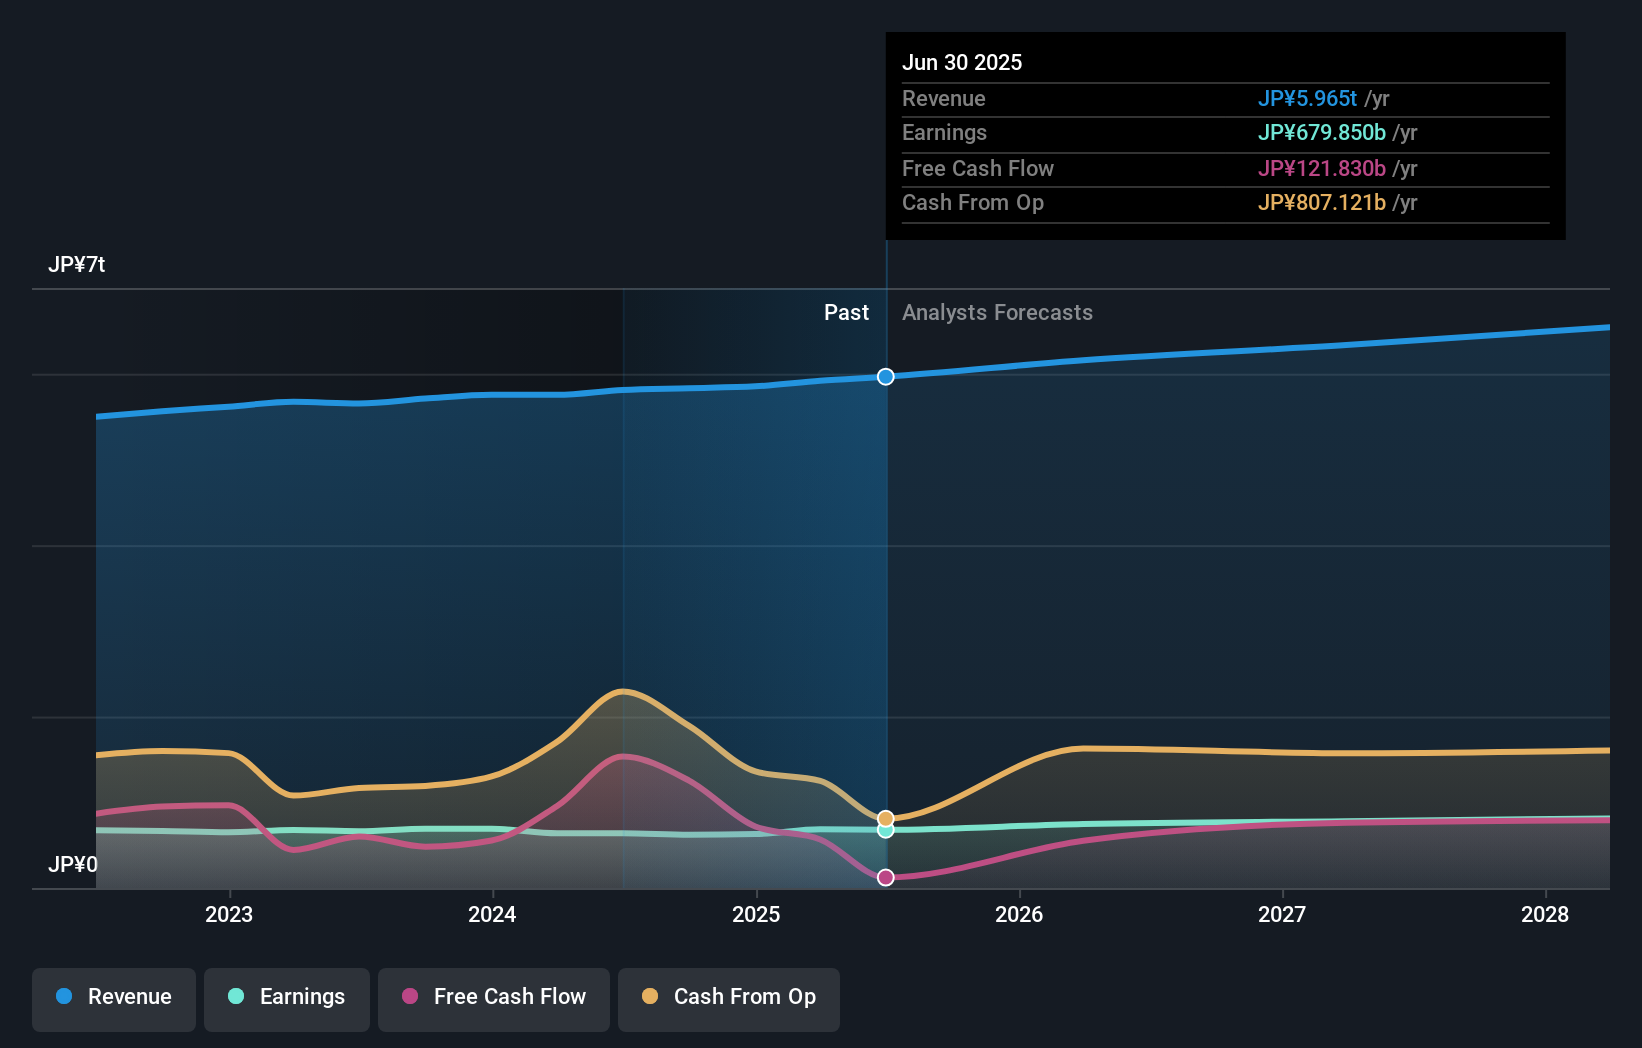Click the blue Revenue legend dot
The width and height of the screenshot is (1642, 1048).
pyautogui.click(x=64, y=997)
